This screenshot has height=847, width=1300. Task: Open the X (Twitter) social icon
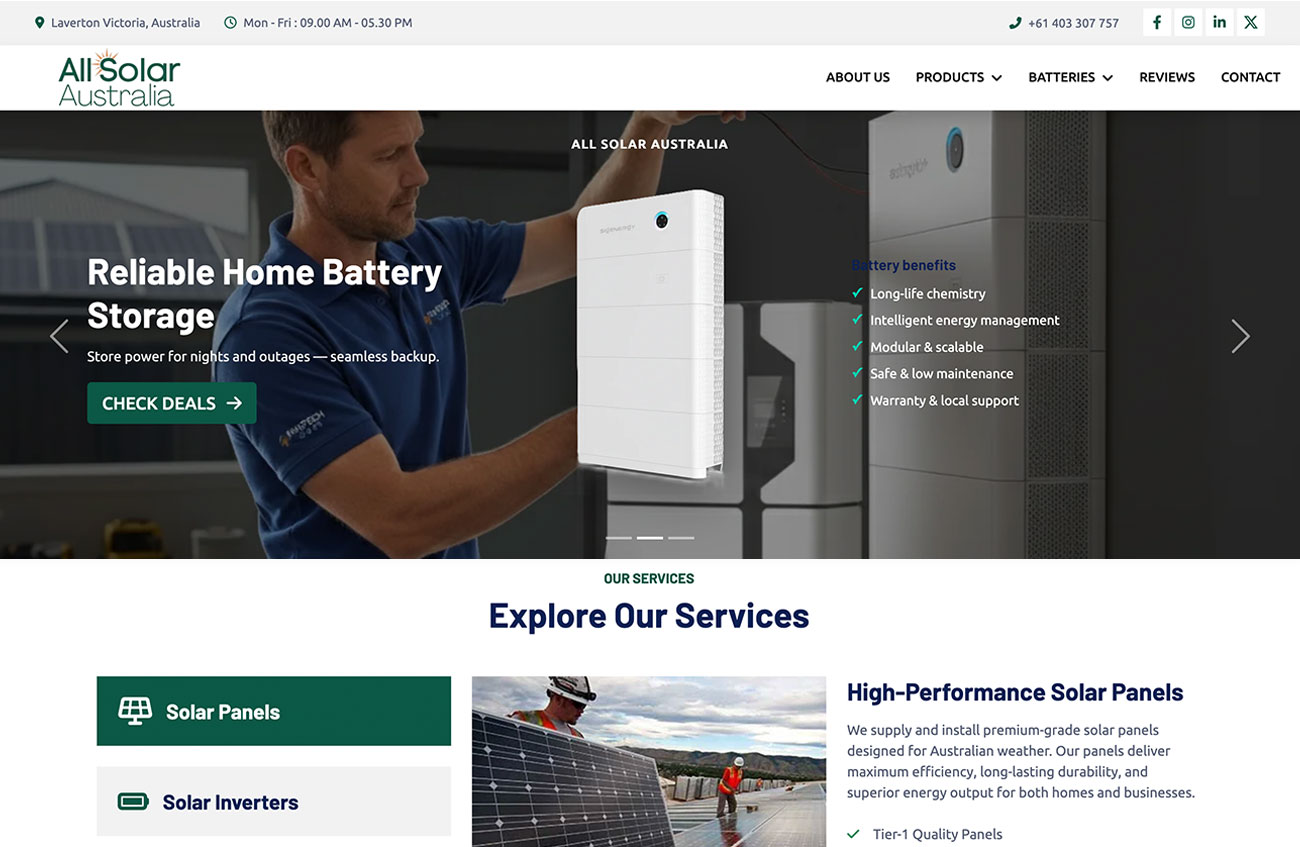pos(1250,22)
